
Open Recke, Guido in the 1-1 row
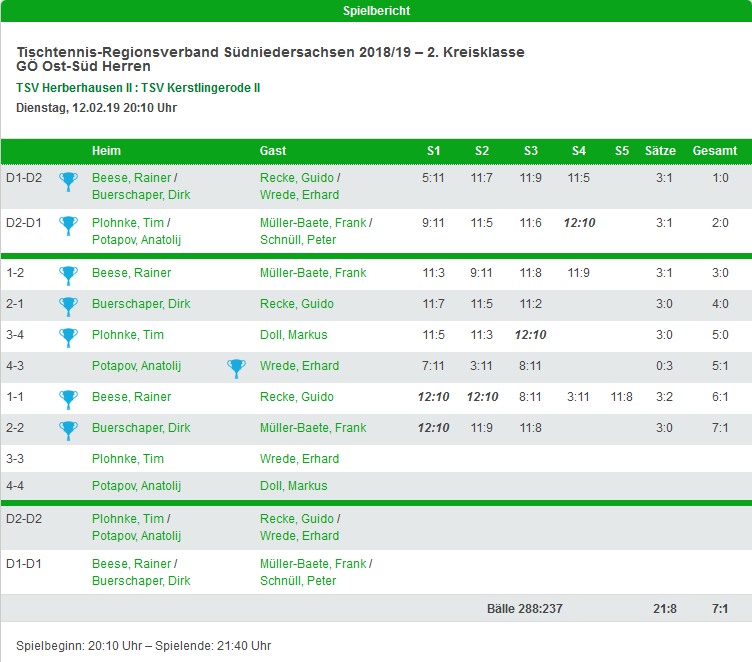[297, 397]
